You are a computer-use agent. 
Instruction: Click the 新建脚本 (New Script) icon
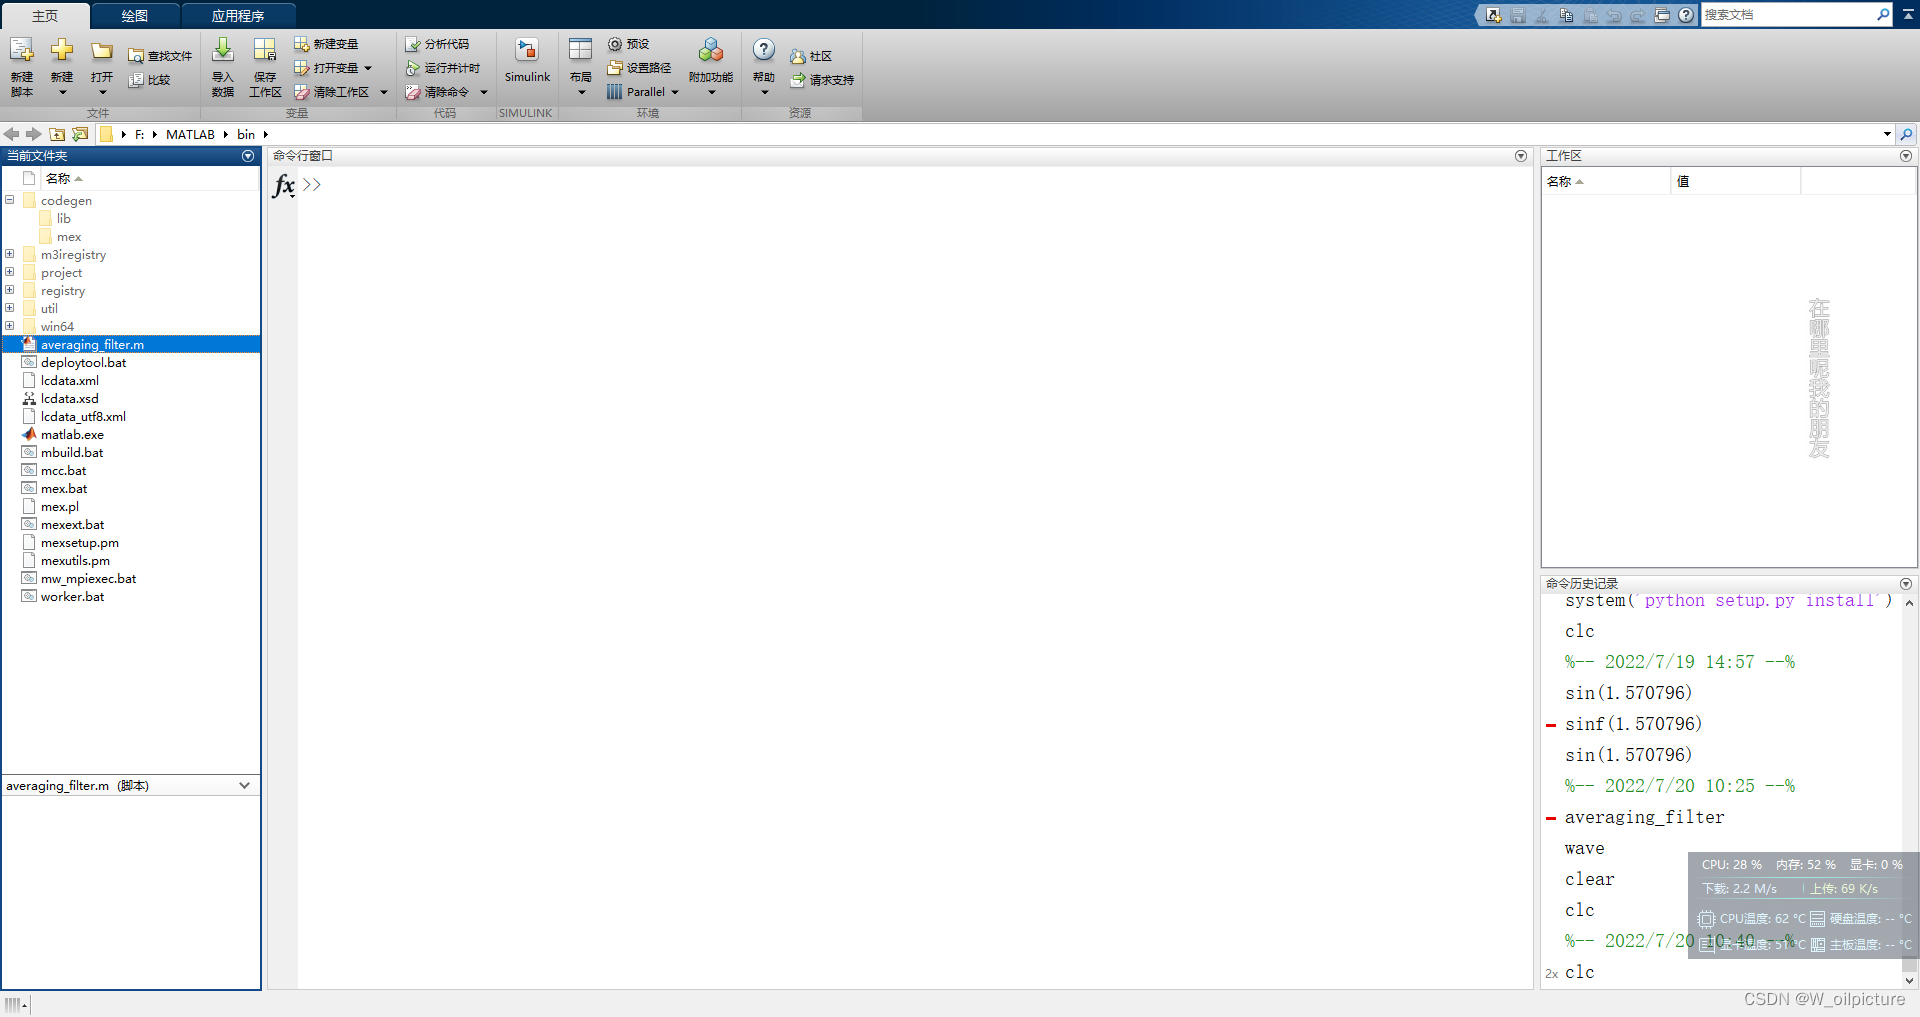(22, 51)
